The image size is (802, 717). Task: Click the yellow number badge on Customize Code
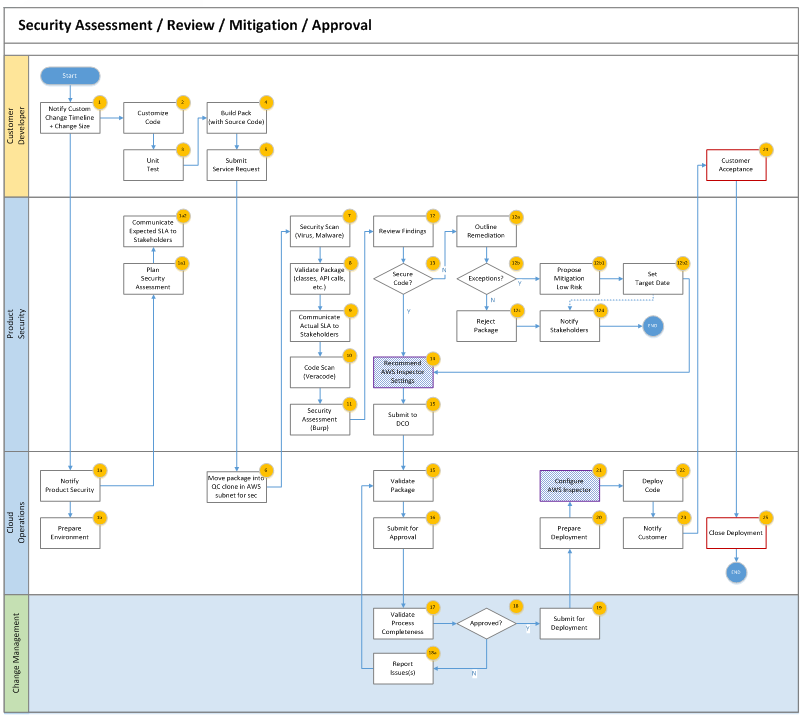182,102
